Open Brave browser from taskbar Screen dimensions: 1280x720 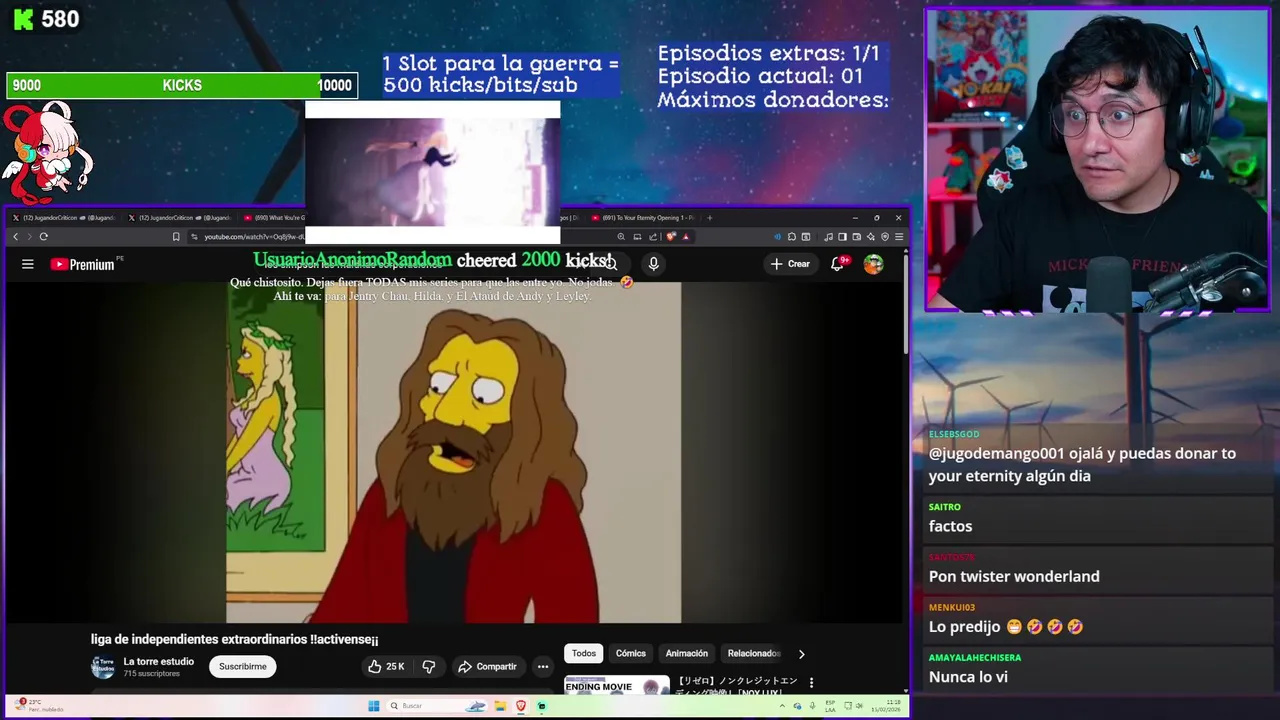coord(521,706)
